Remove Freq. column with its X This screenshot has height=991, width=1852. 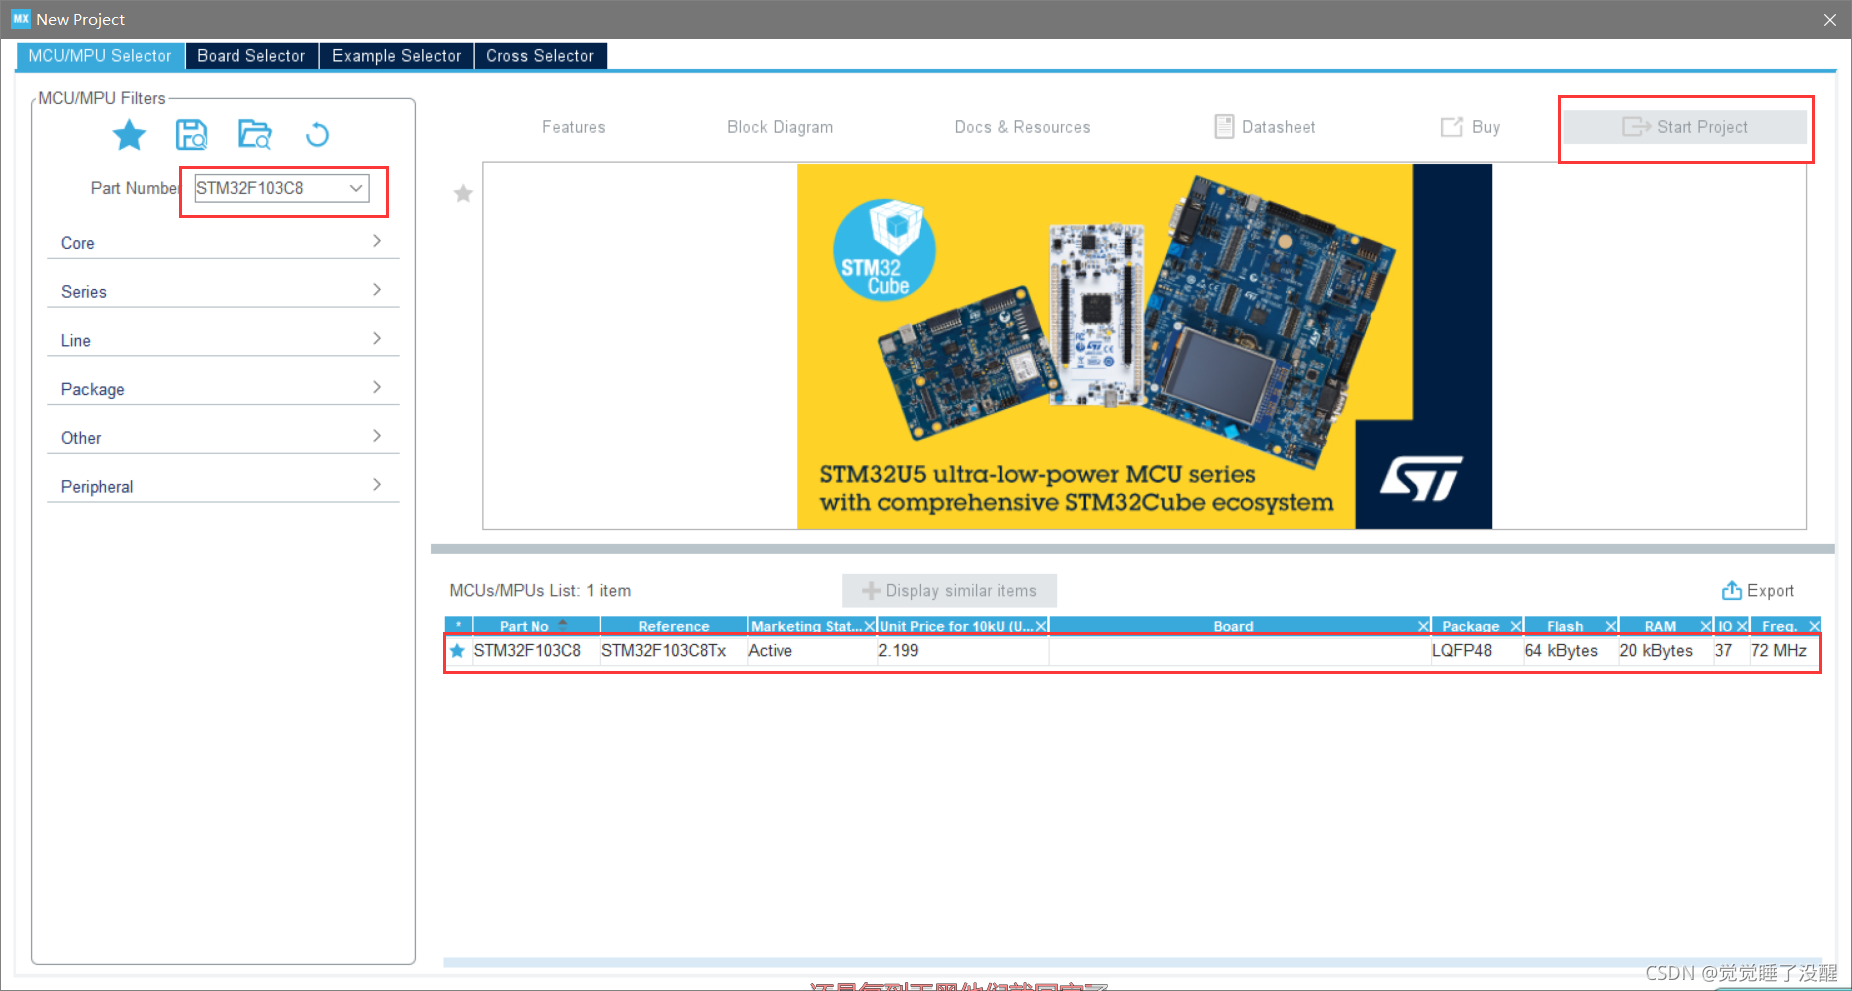pyautogui.click(x=1814, y=626)
